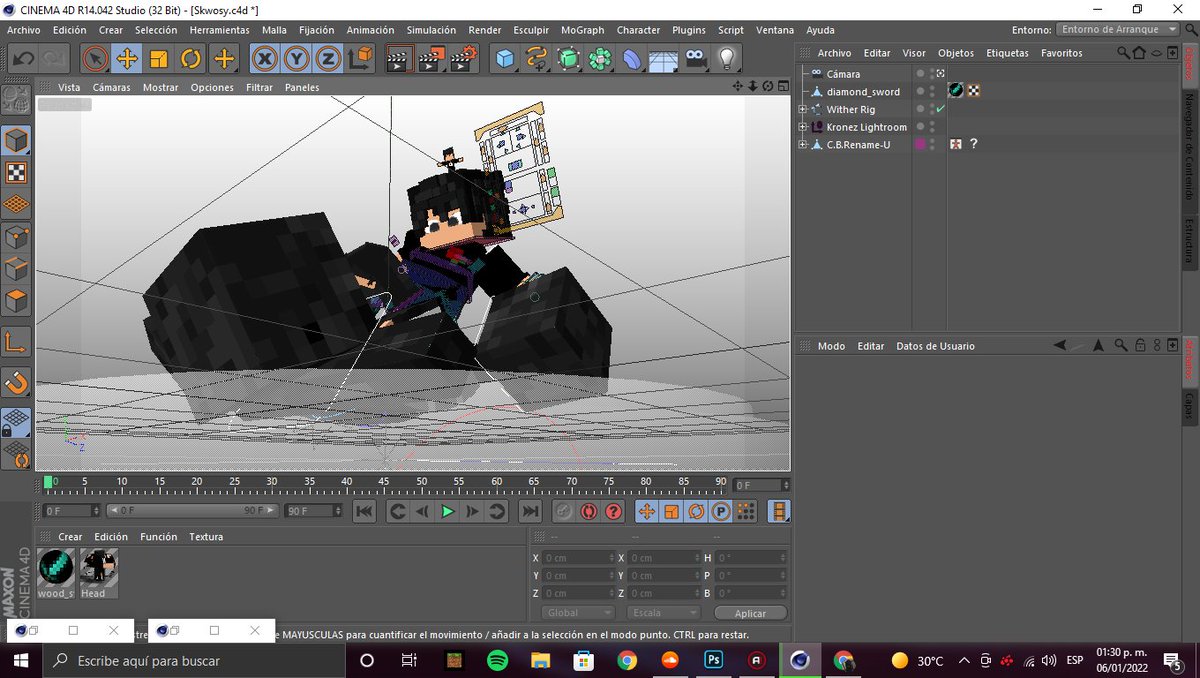Go to end of animation
This screenshot has width=1200, height=678.
pos(530,511)
